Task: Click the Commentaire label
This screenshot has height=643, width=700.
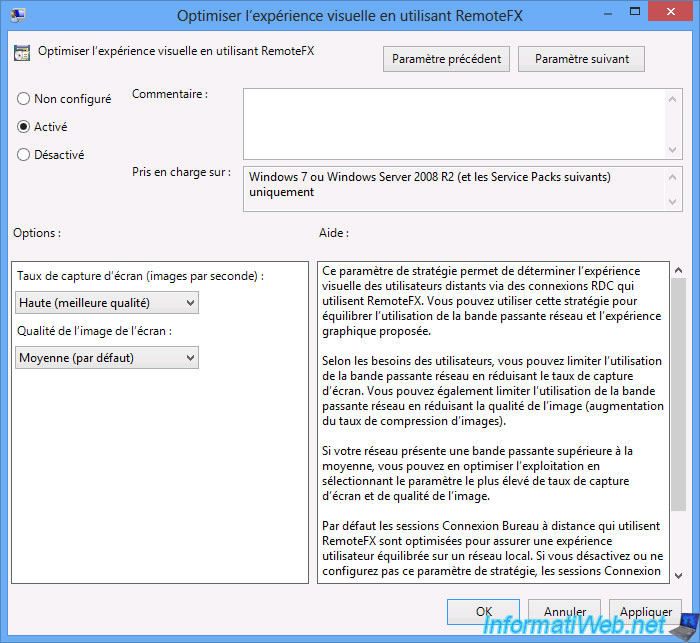Action: [x=170, y=94]
